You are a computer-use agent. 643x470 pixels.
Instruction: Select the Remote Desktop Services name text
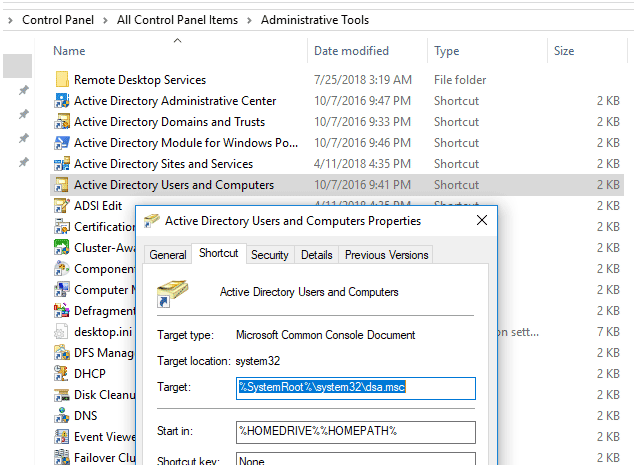pos(140,80)
